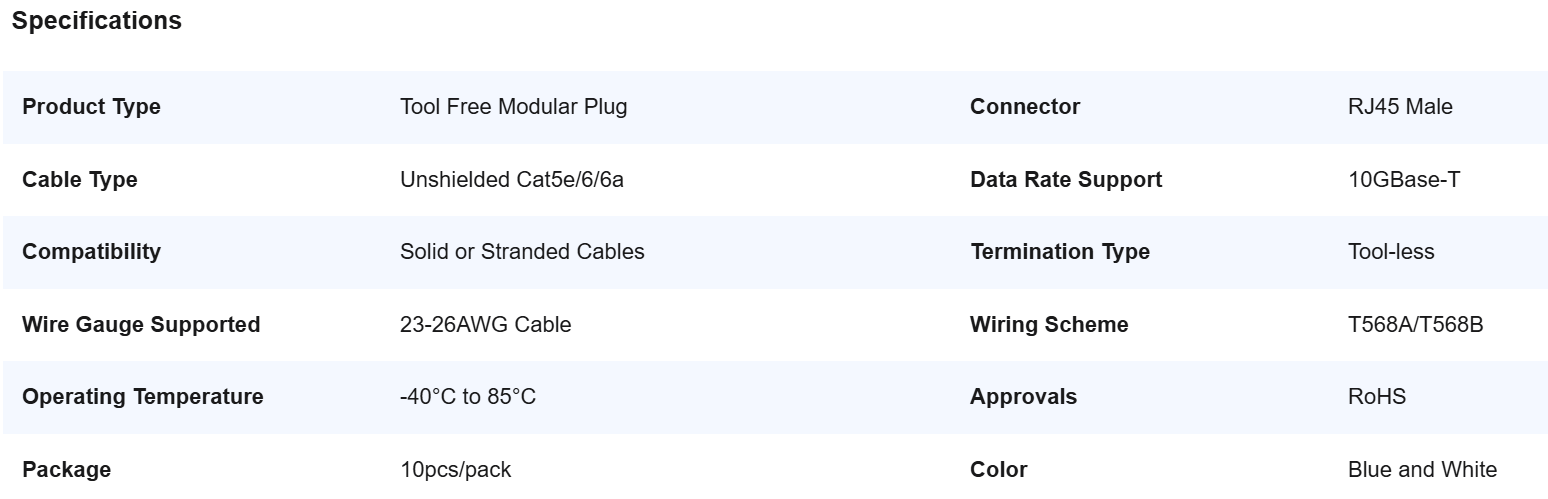Select the Product Type label
Viewport: 1548px width, 499px height.
coord(91,107)
